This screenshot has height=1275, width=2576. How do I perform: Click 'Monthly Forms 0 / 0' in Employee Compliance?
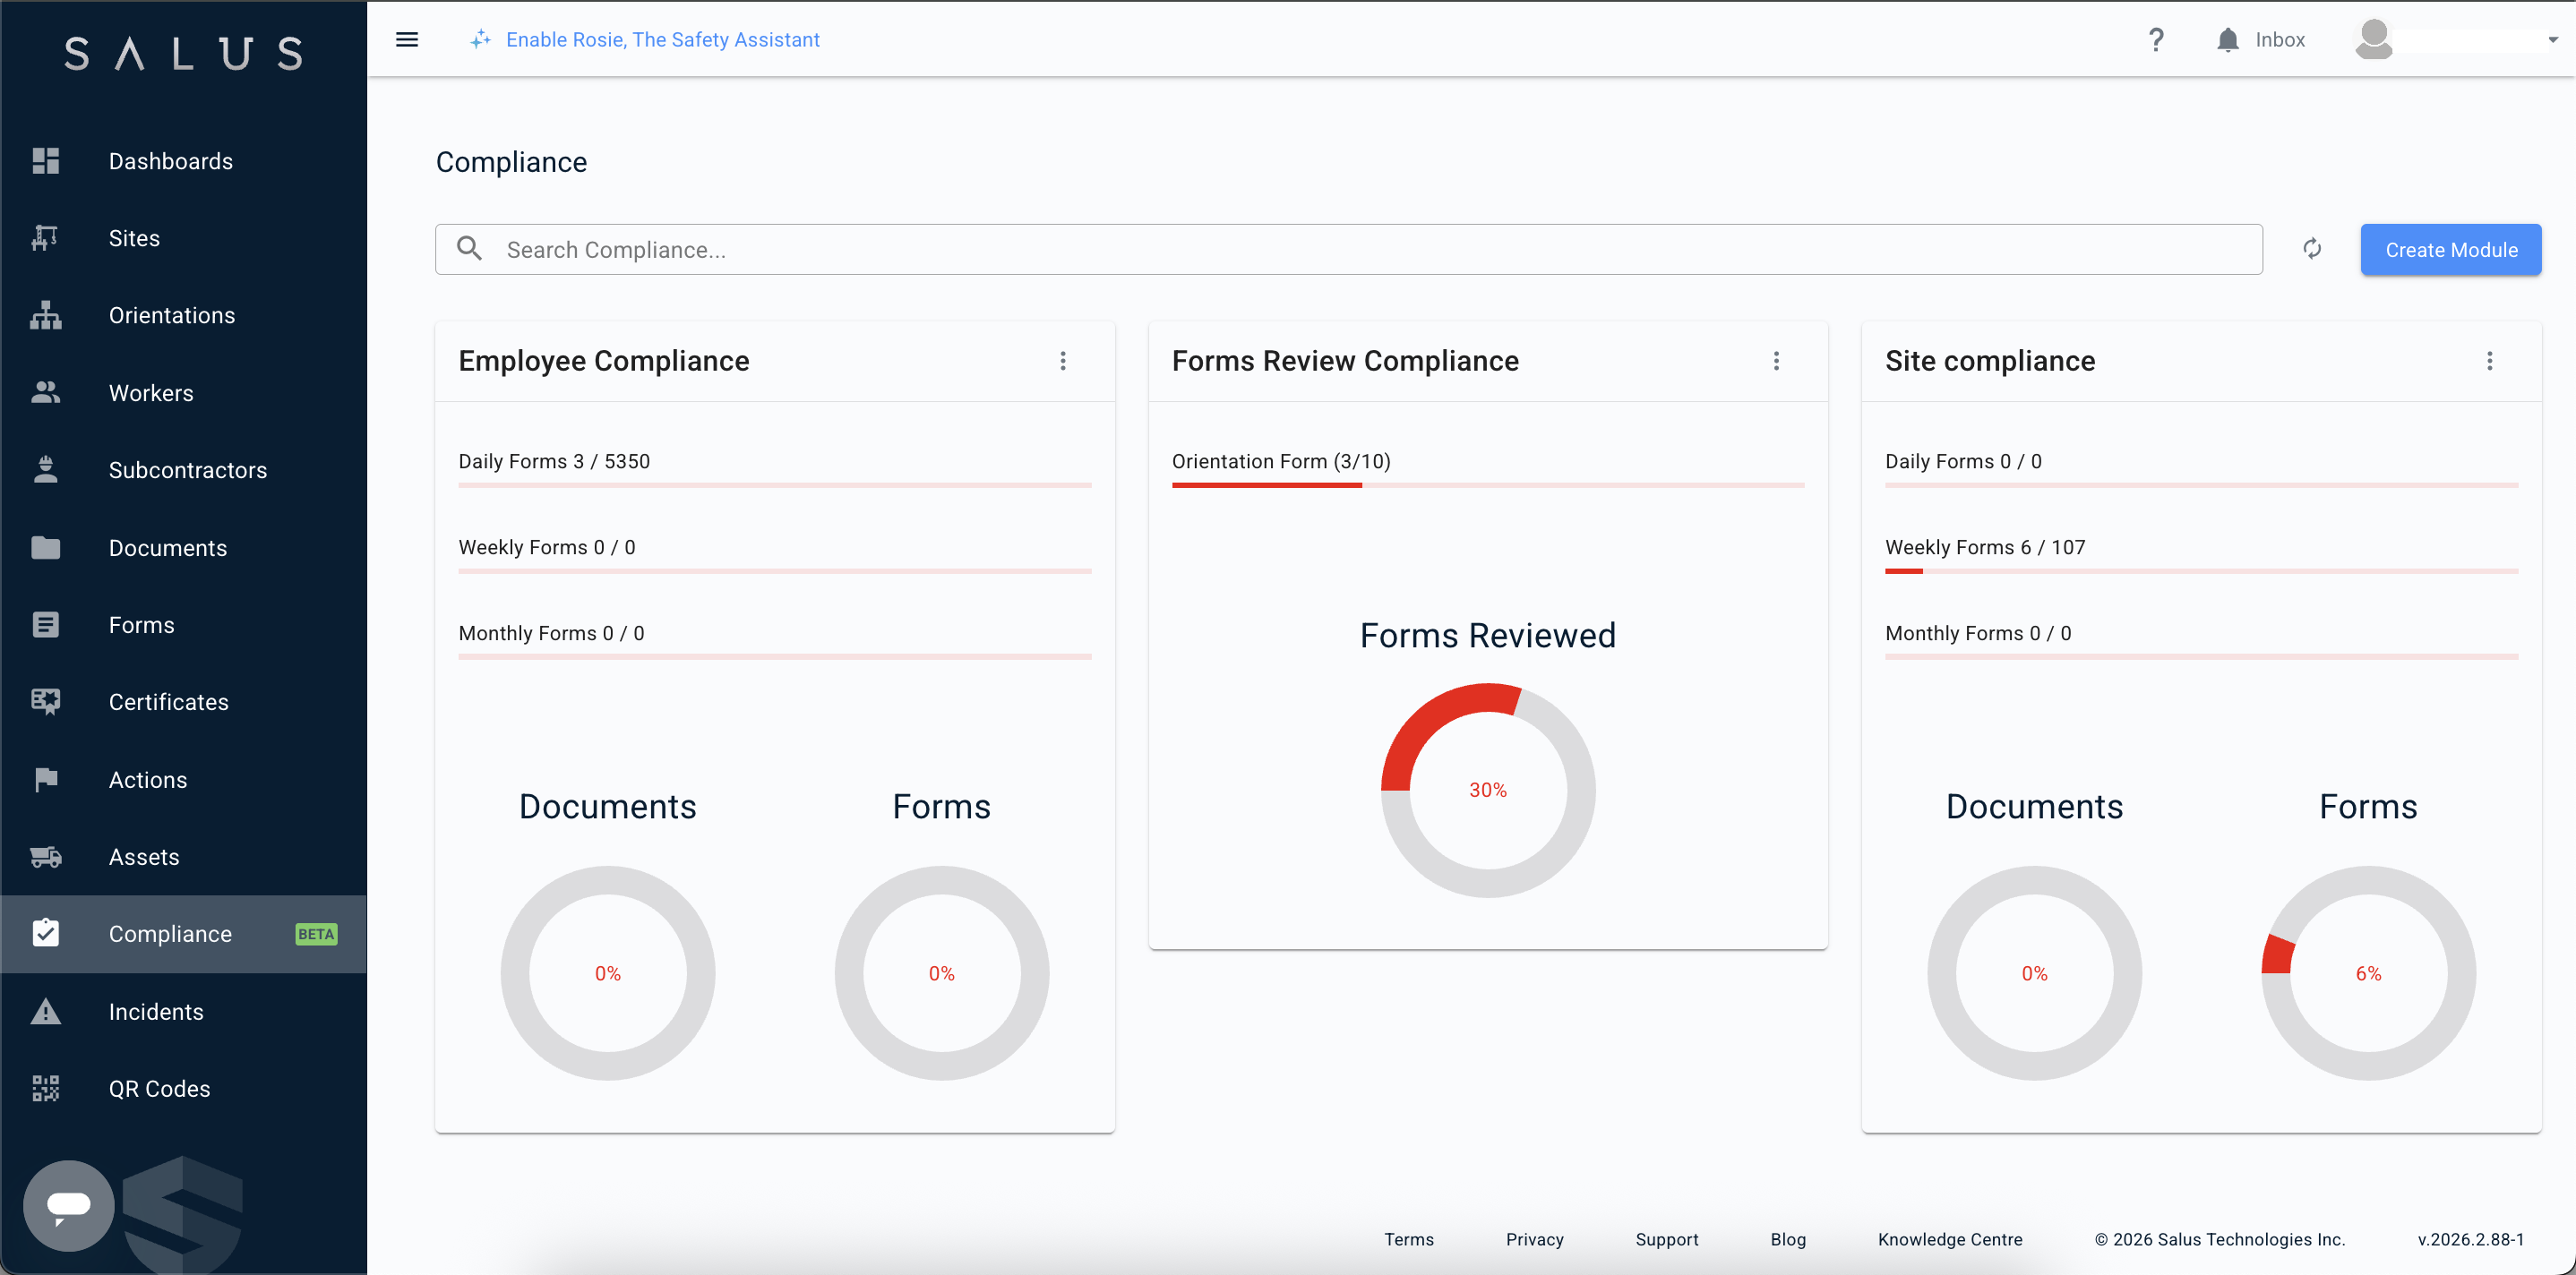[x=551, y=633]
